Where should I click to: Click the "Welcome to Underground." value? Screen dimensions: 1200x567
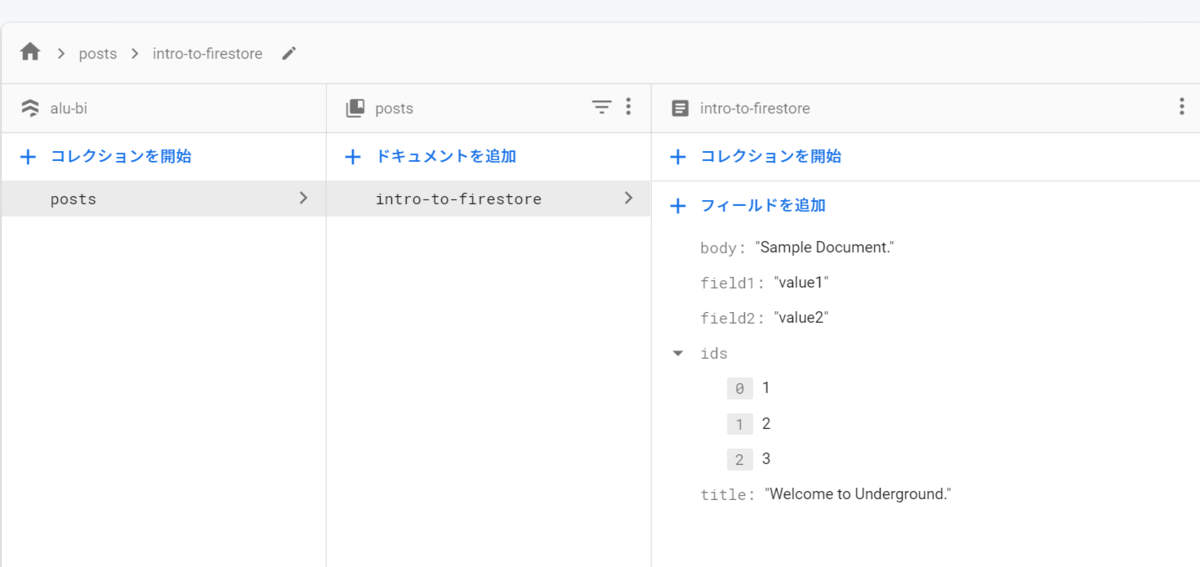(x=858, y=494)
